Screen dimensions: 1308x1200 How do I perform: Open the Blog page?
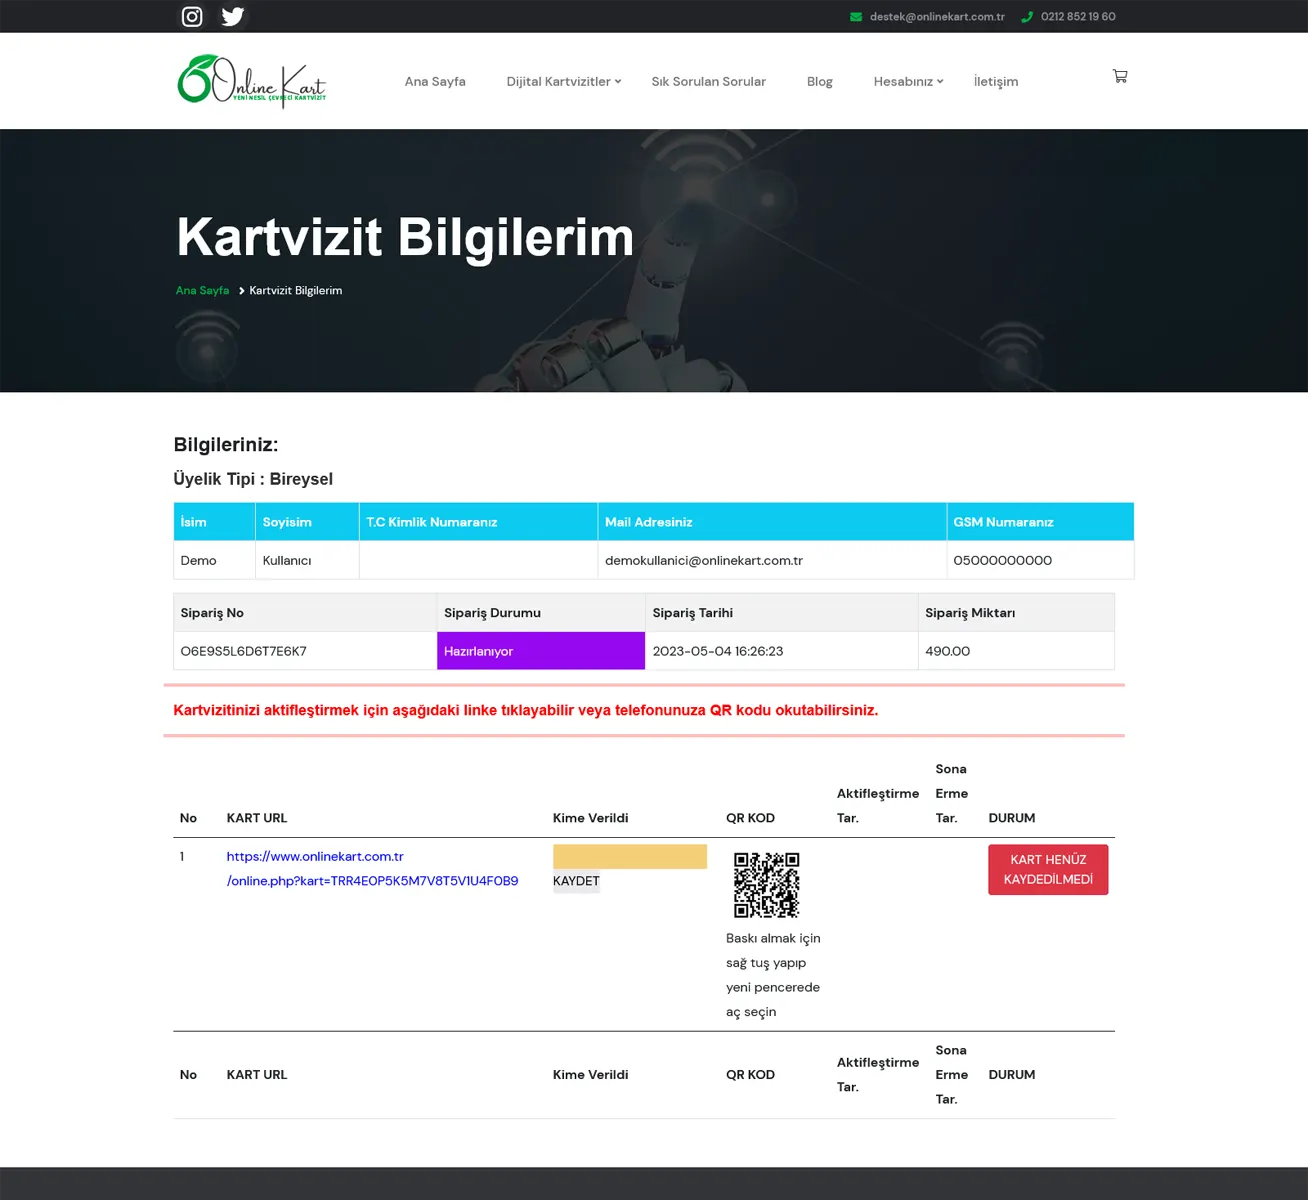pos(820,82)
